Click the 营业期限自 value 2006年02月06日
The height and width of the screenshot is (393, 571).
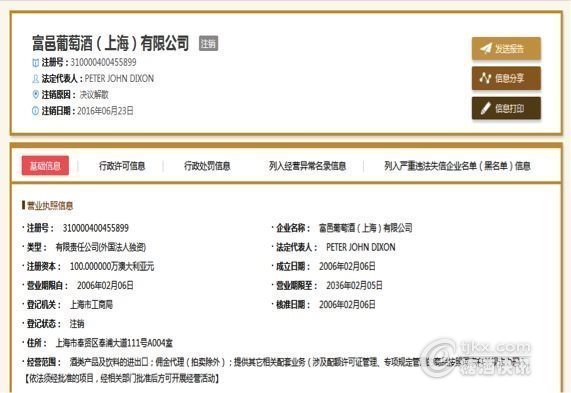[x=105, y=286]
